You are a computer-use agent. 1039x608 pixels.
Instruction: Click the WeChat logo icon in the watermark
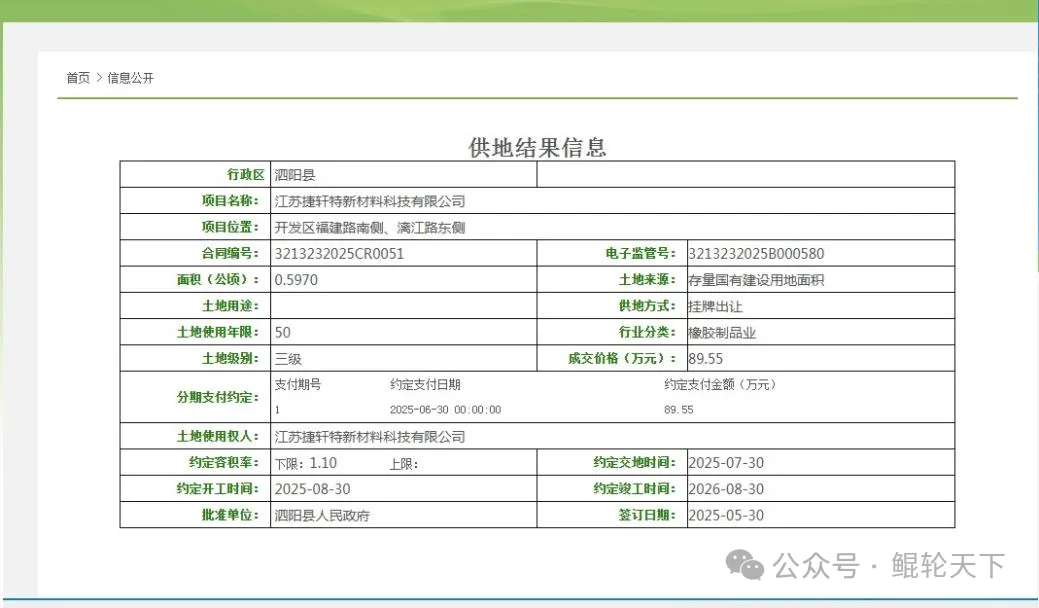pyautogui.click(x=745, y=566)
